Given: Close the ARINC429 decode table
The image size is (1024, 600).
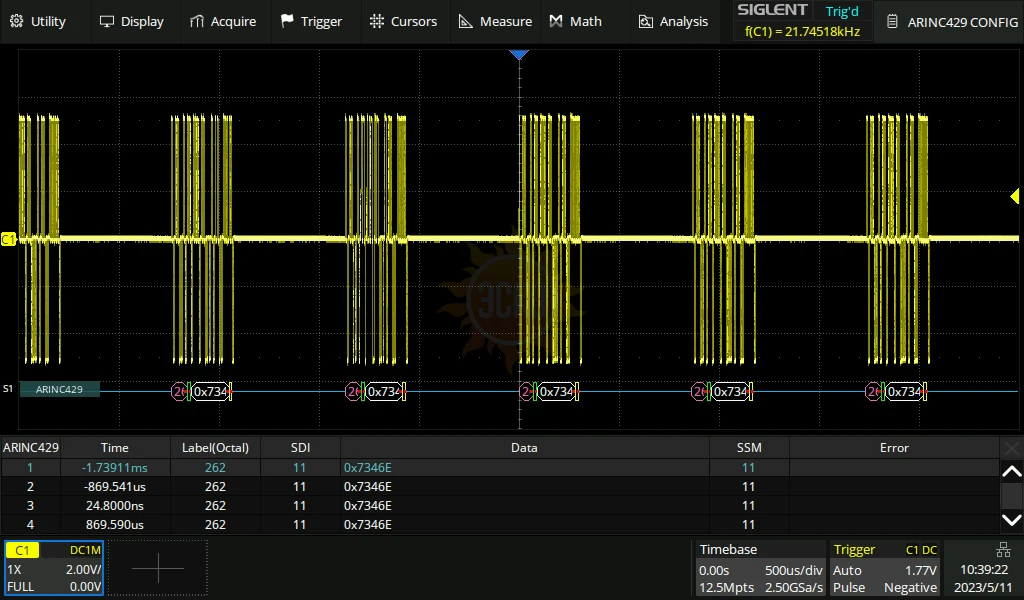Looking at the screenshot, I should [x=1011, y=448].
